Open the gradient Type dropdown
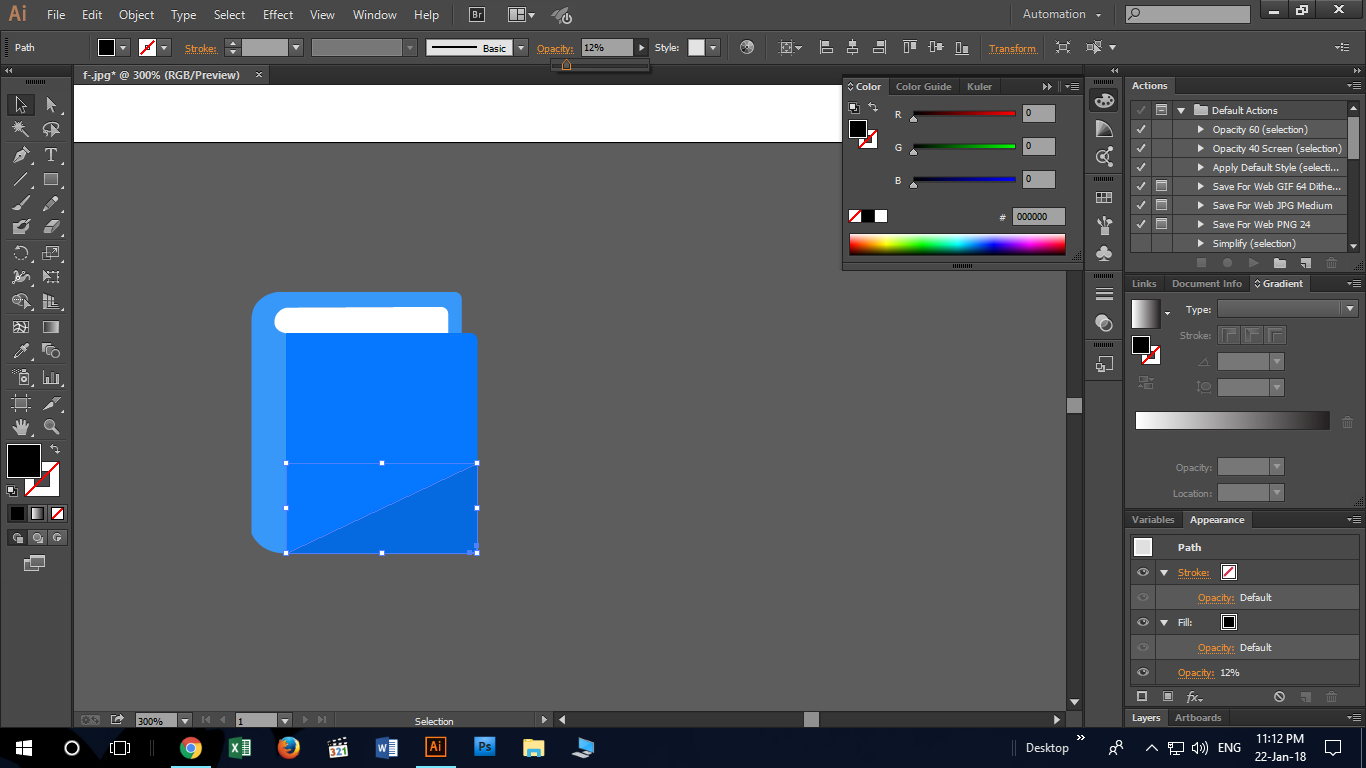 pyautogui.click(x=1286, y=309)
